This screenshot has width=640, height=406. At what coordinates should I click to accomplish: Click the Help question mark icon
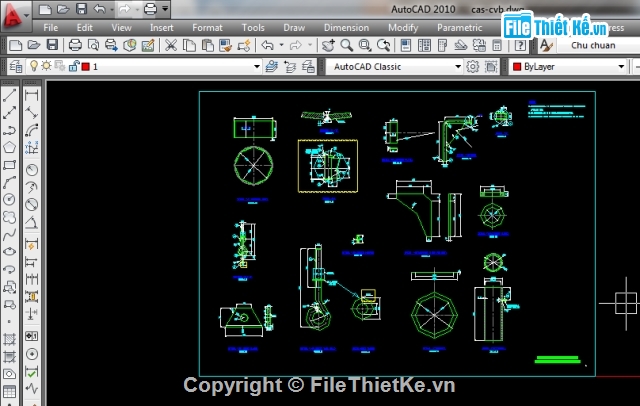[520, 45]
